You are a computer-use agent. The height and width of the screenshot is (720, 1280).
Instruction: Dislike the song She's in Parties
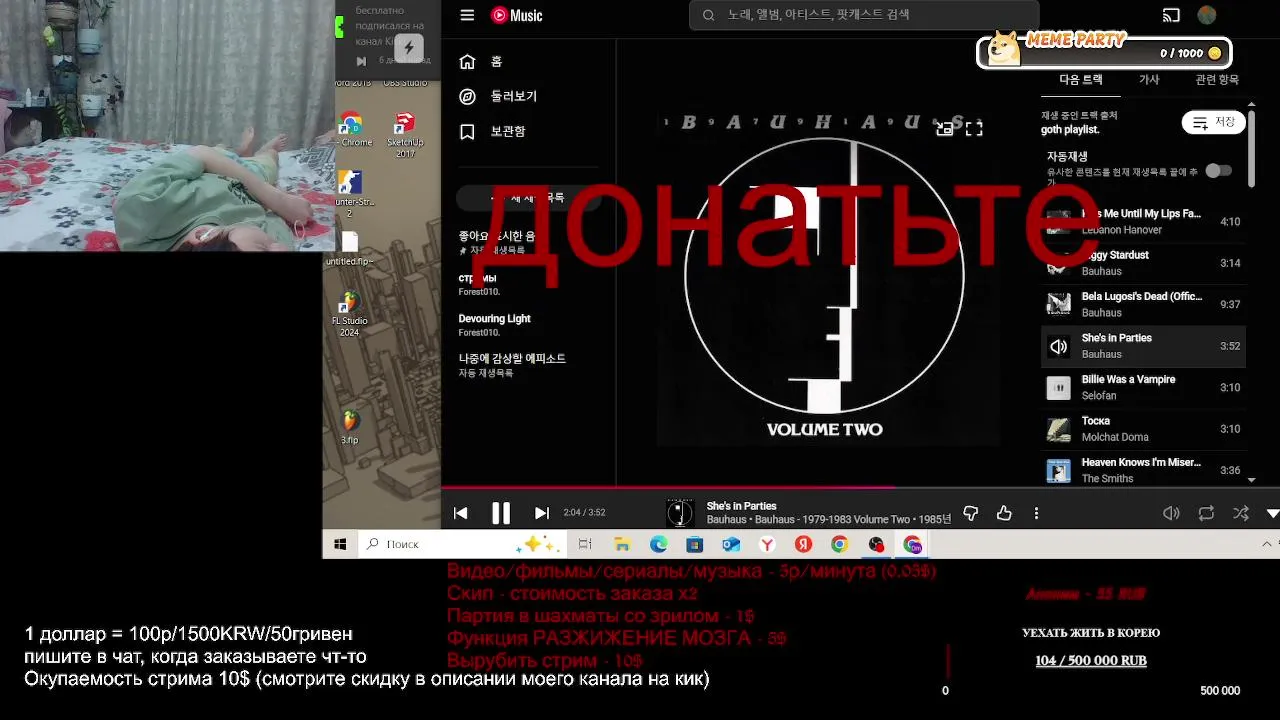[x=970, y=513]
